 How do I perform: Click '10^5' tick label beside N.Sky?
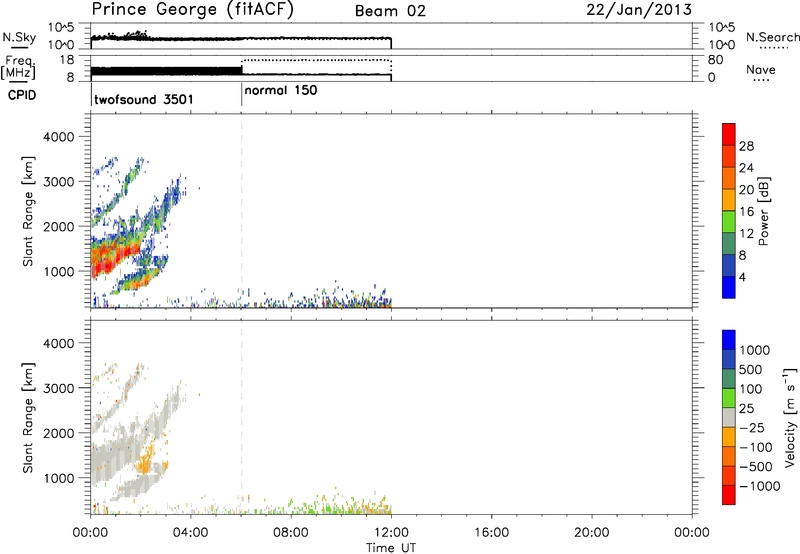61,27
